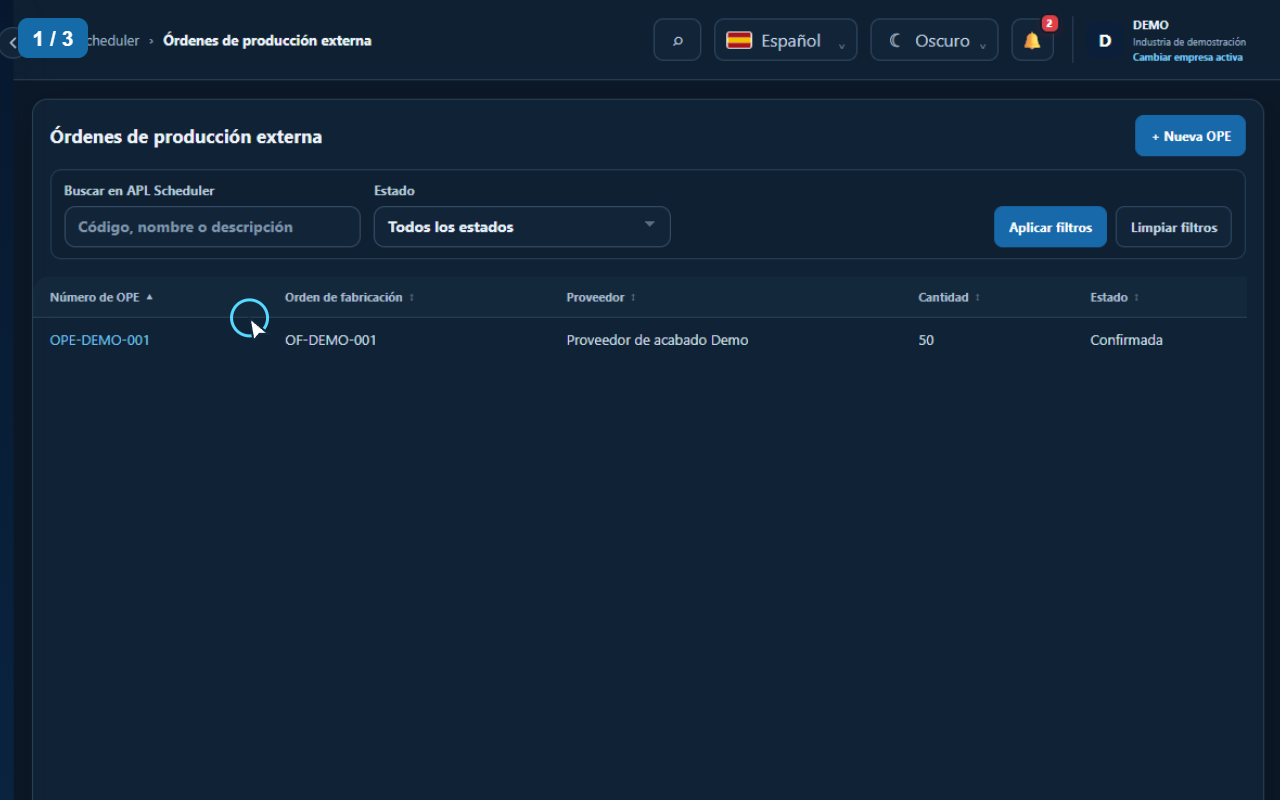Click the DEMO company avatar D
This screenshot has width=1280, height=800.
1105,41
